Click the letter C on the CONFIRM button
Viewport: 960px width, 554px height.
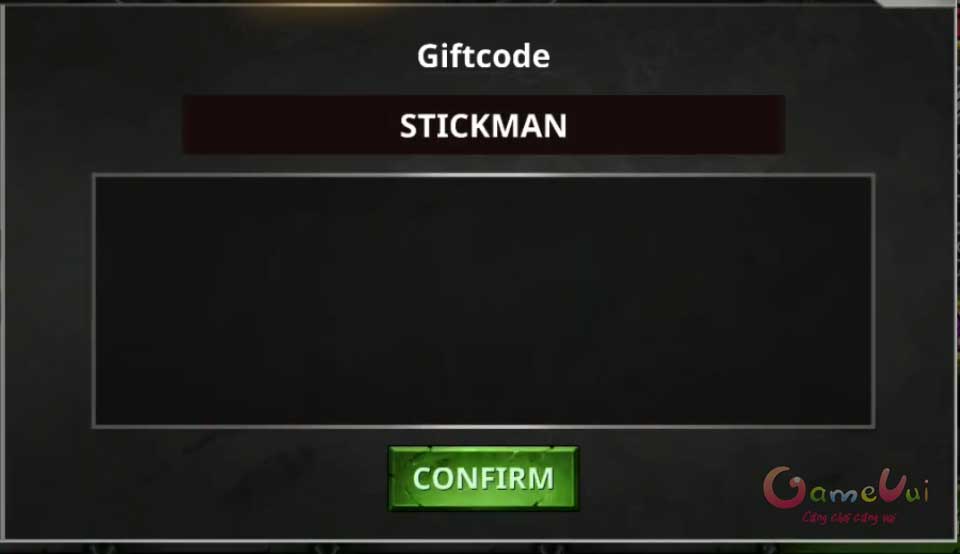point(422,479)
